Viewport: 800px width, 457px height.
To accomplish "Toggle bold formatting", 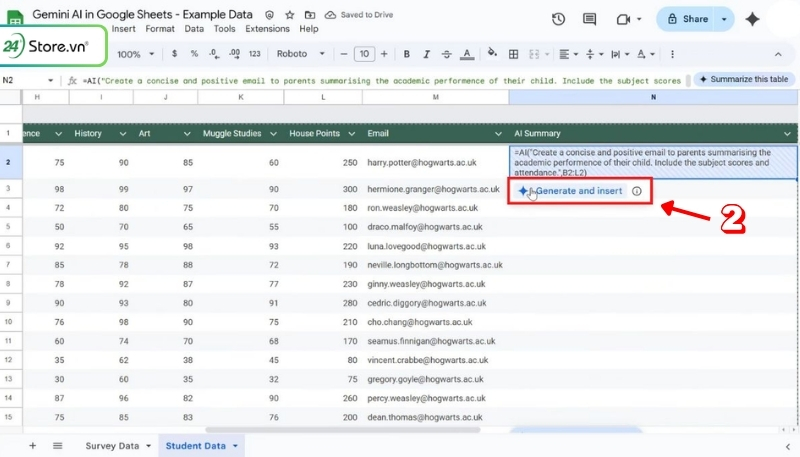I will point(407,54).
